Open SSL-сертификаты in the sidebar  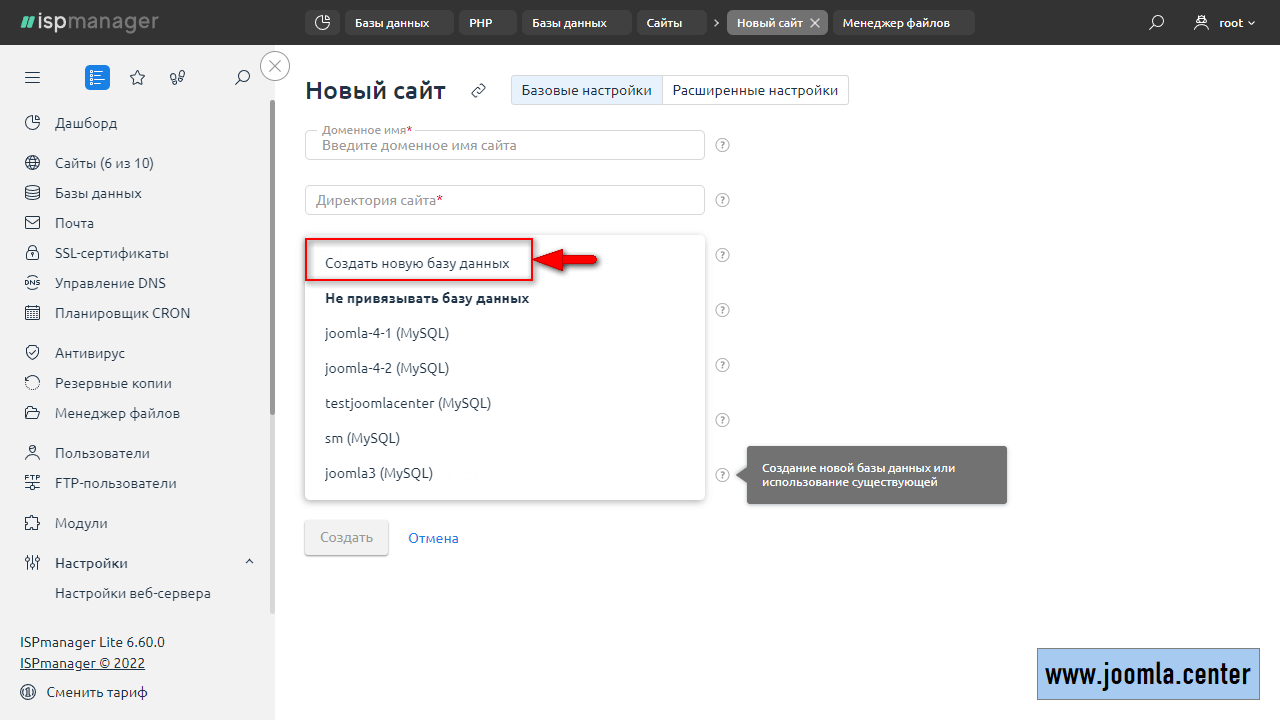pyautogui.click(x=111, y=253)
